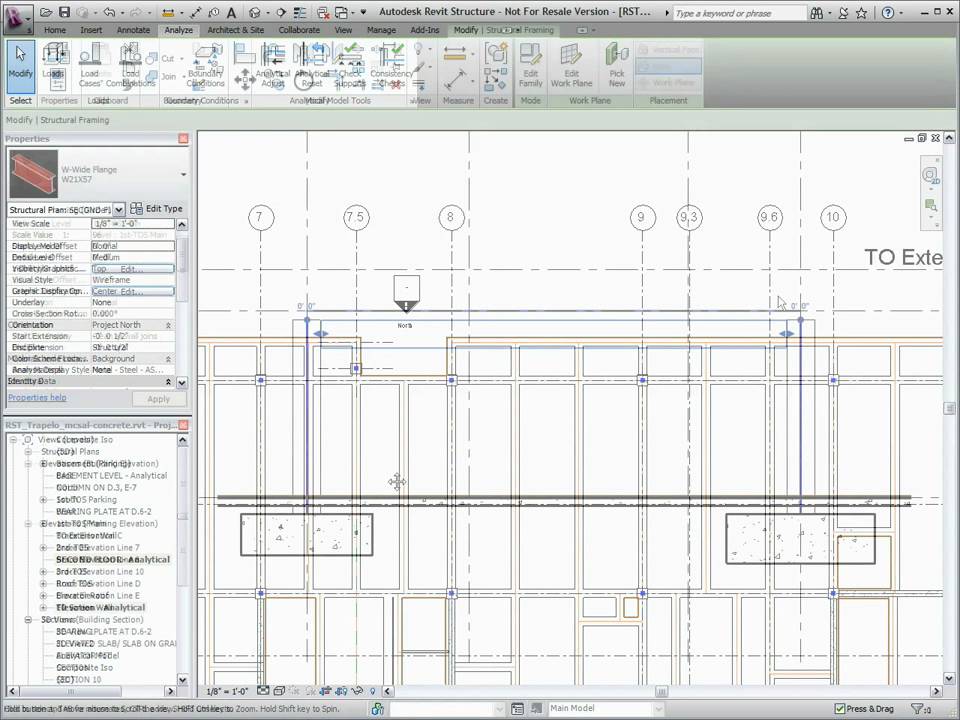Open the Collaborate ribbon tab
The image size is (960, 720).
pyautogui.click(x=299, y=29)
